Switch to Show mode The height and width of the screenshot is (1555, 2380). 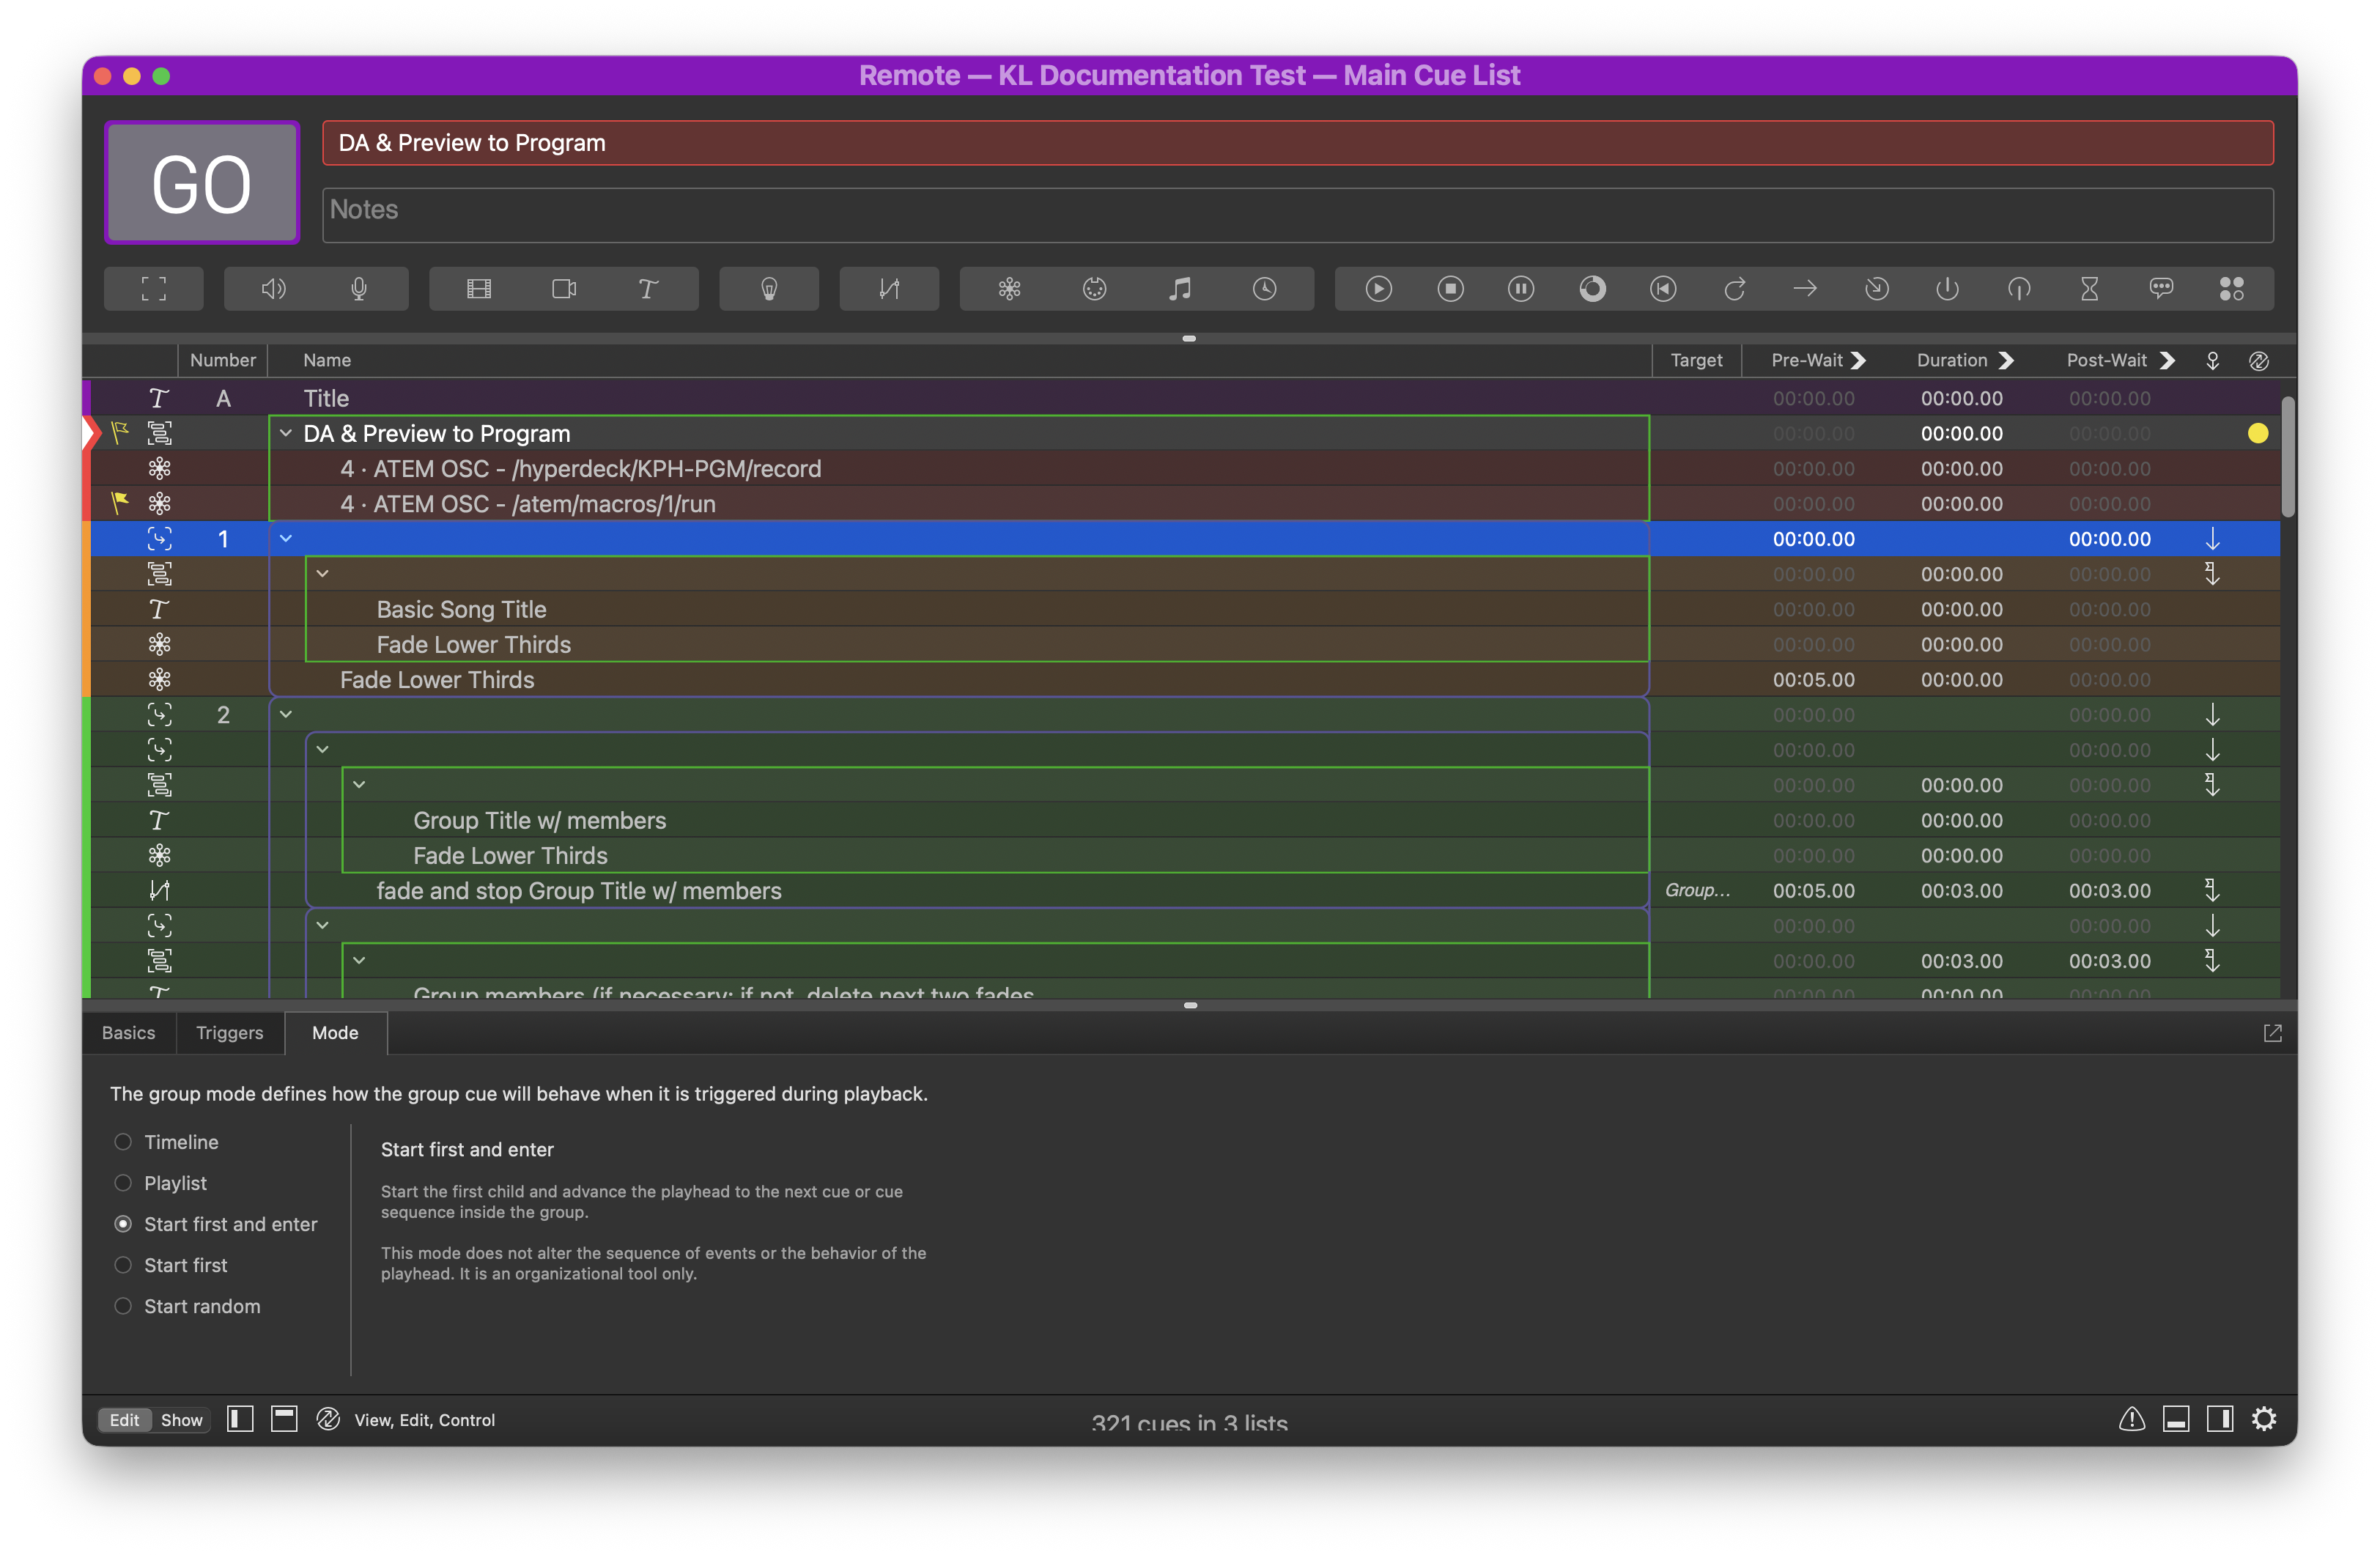(182, 1420)
